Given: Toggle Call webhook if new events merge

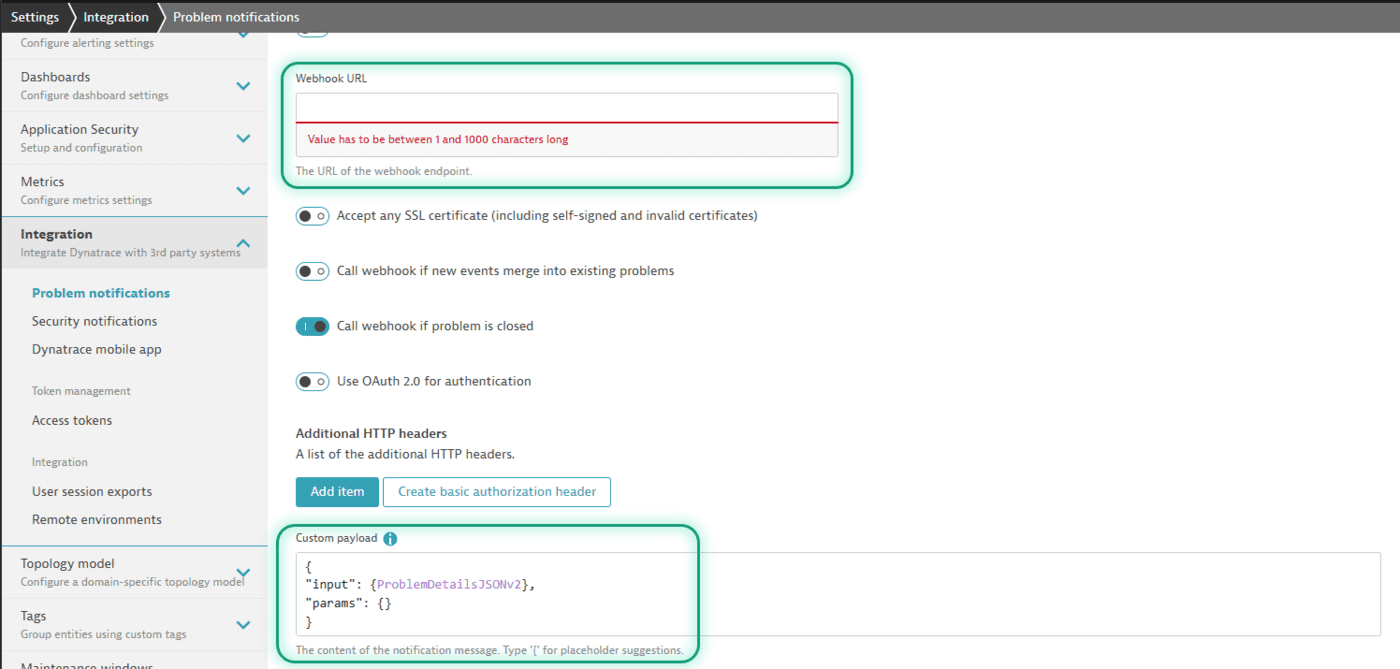Looking at the screenshot, I should 312,271.
